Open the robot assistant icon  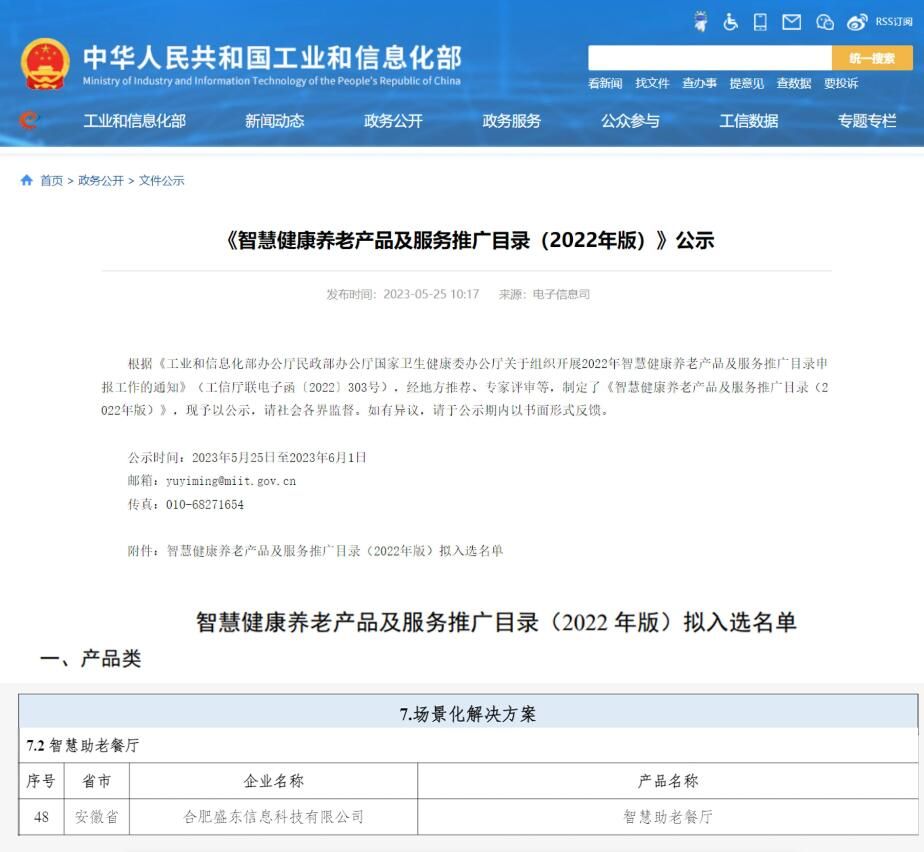point(700,22)
